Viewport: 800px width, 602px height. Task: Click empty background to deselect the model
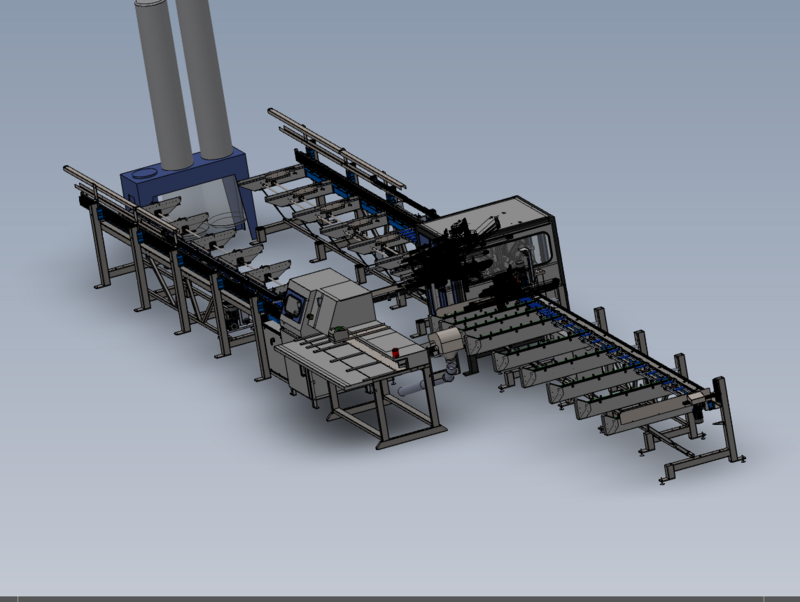pos(650,100)
